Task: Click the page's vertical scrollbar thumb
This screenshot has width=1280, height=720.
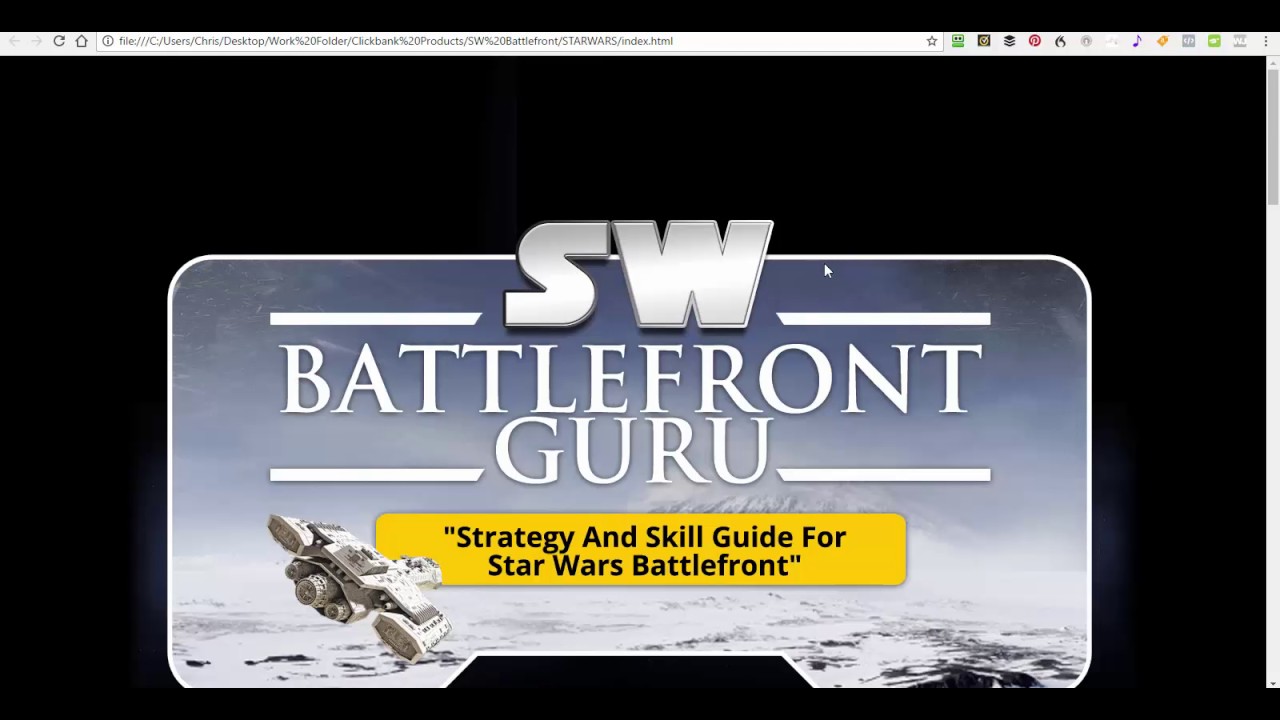Action: (1272, 138)
